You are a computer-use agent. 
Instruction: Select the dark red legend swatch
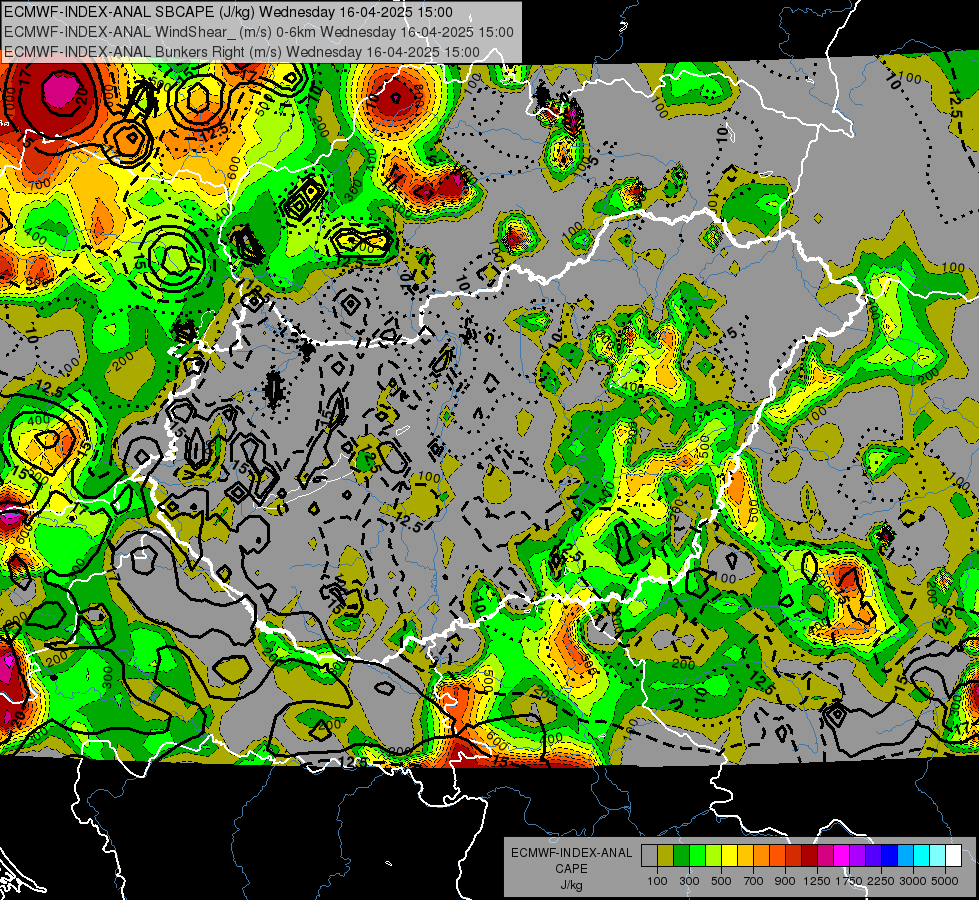click(x=809, y=856)
